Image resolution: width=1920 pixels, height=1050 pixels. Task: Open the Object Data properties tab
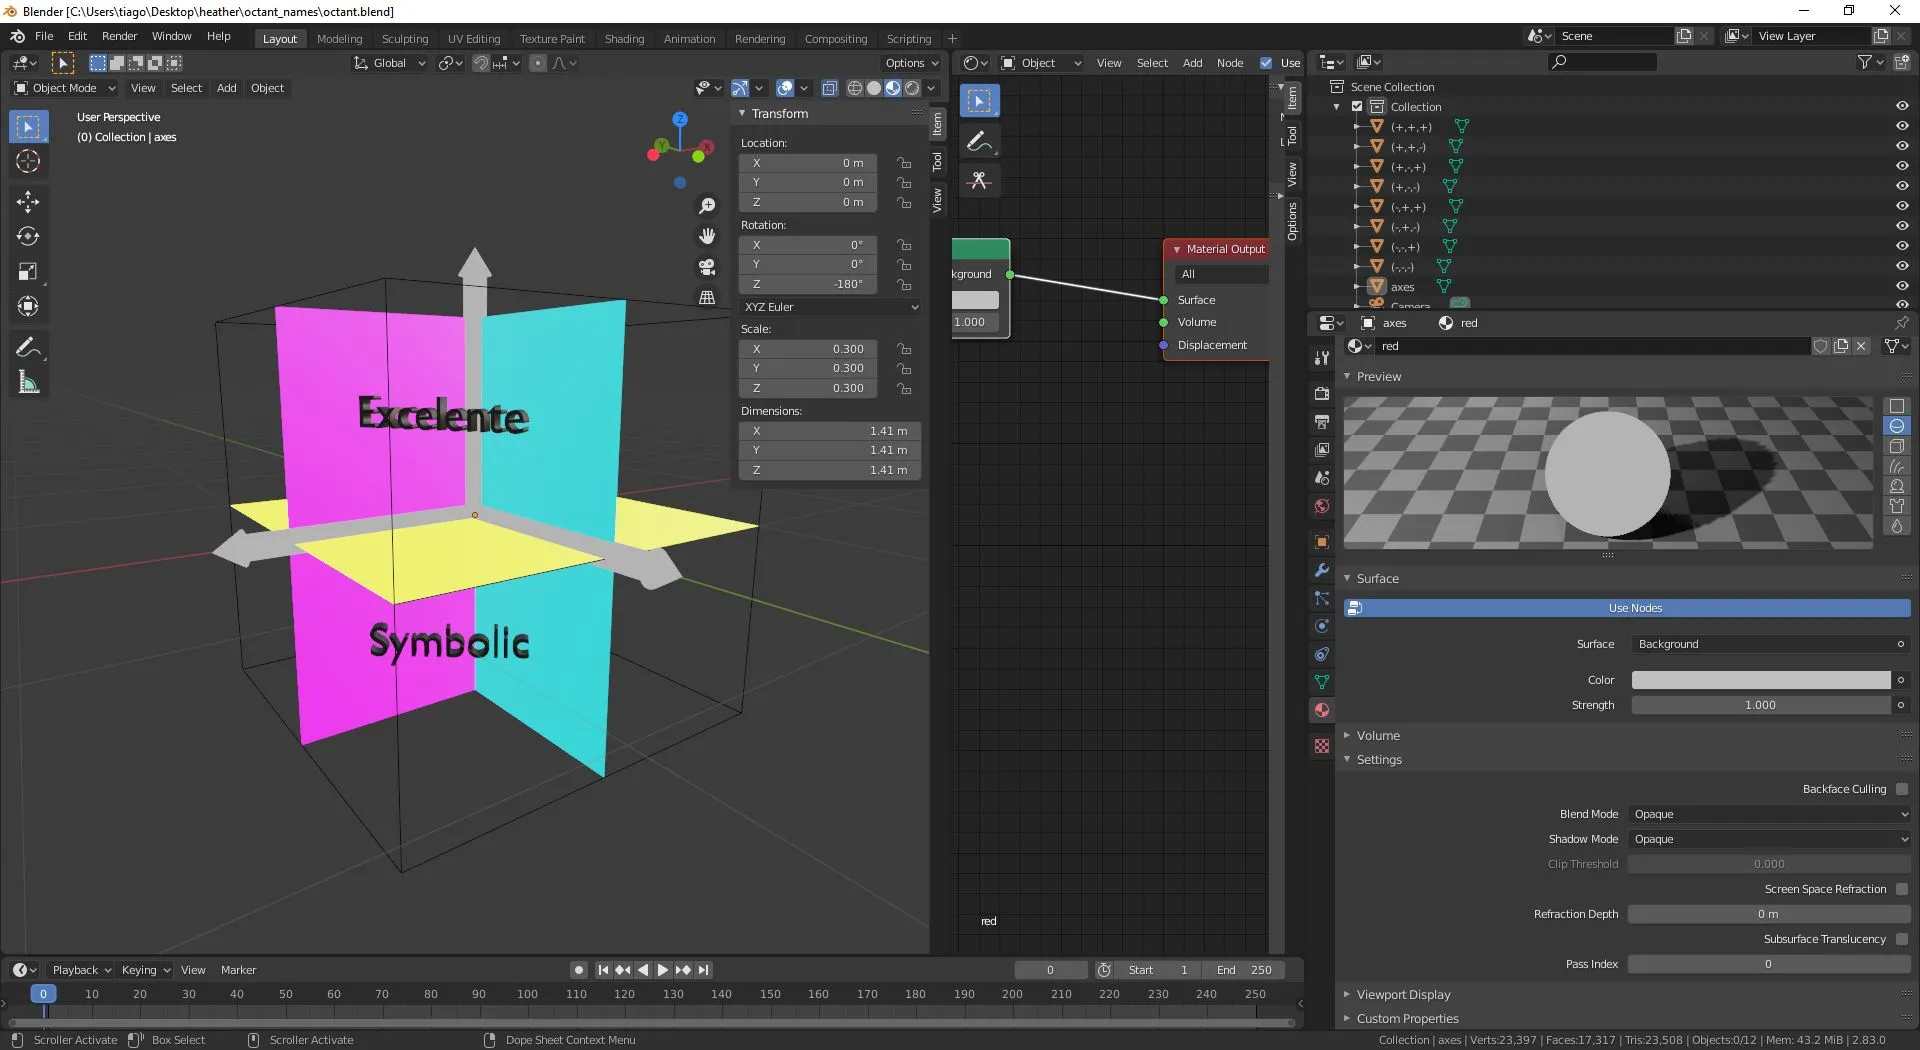(1322, 682)
